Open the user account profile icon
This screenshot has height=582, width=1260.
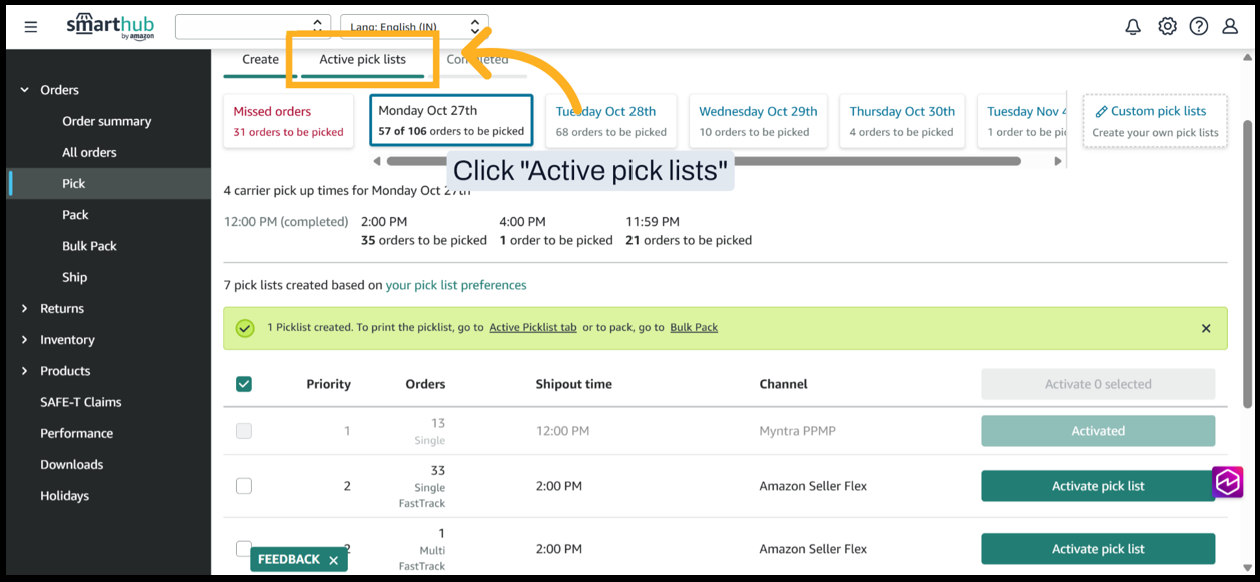(1231, 27)
